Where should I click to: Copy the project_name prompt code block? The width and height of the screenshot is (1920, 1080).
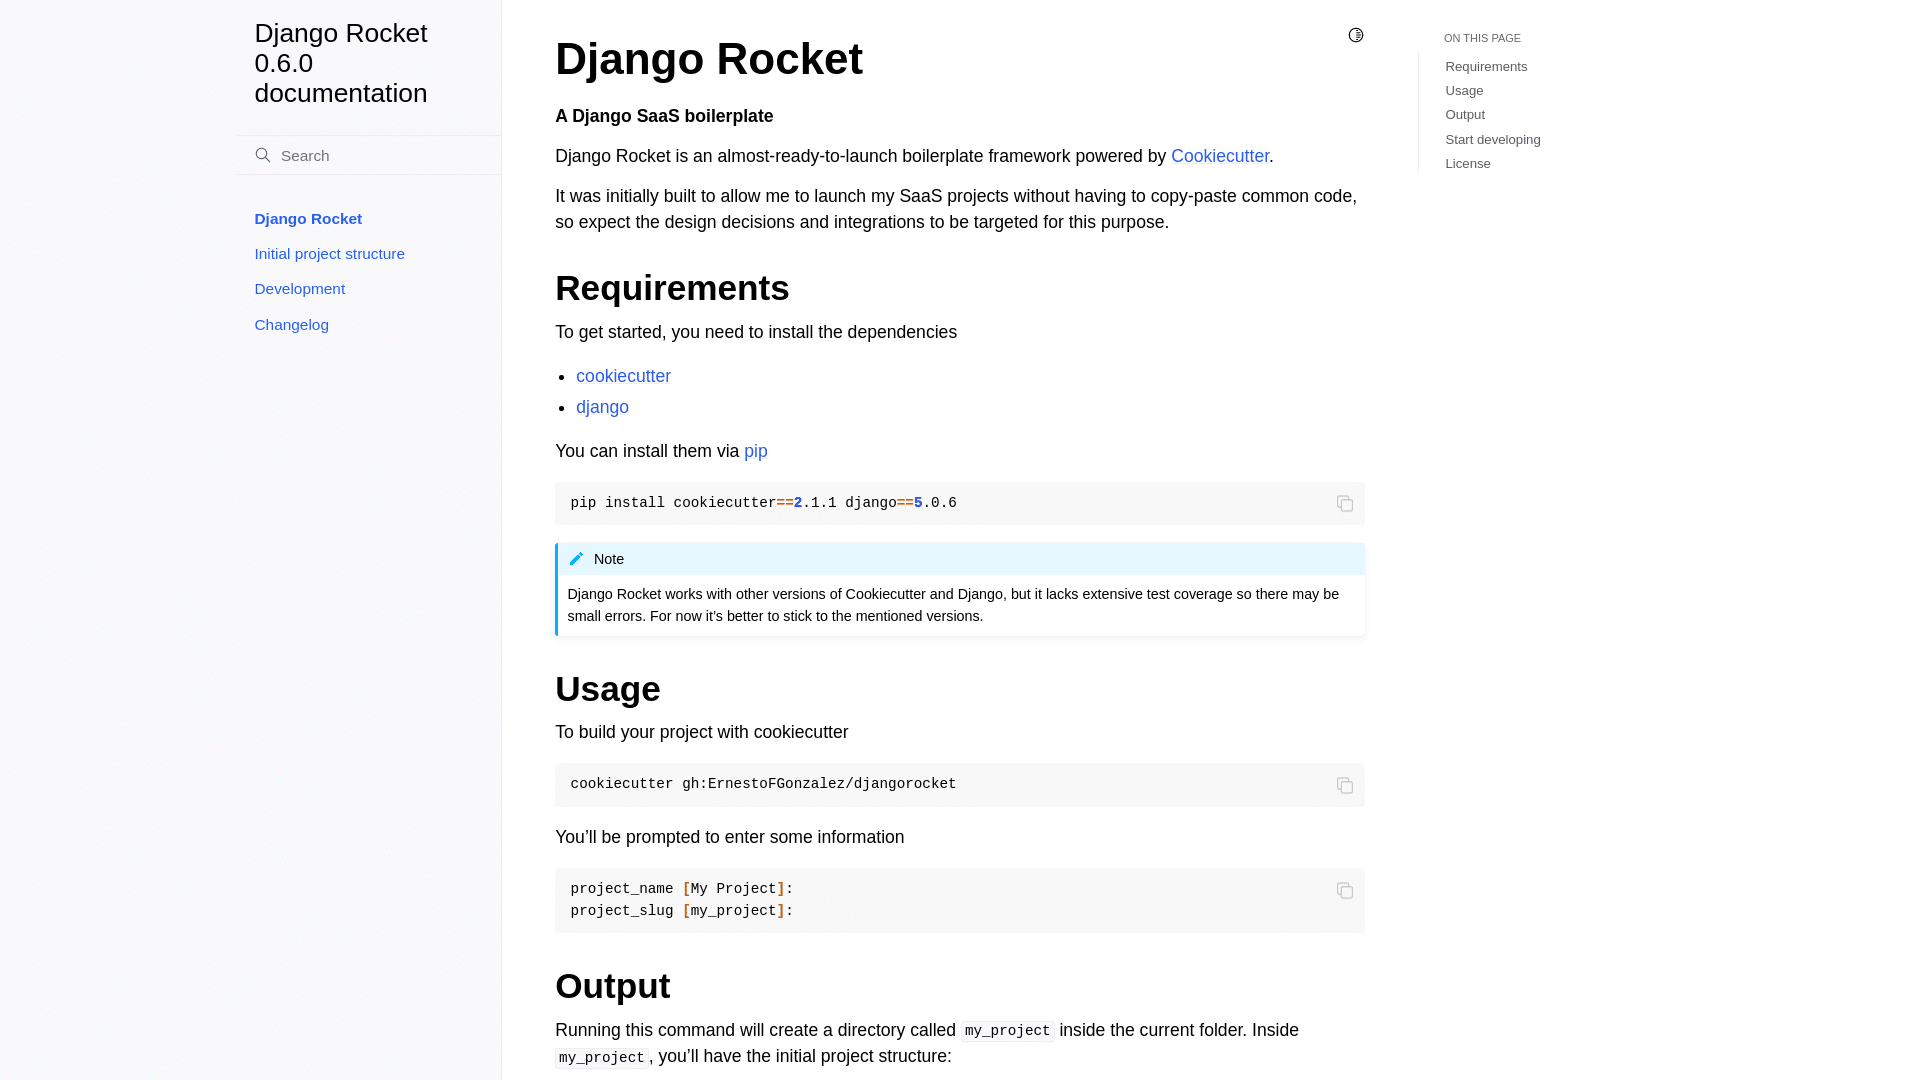pyautogui.click(x=1345, y=890)
